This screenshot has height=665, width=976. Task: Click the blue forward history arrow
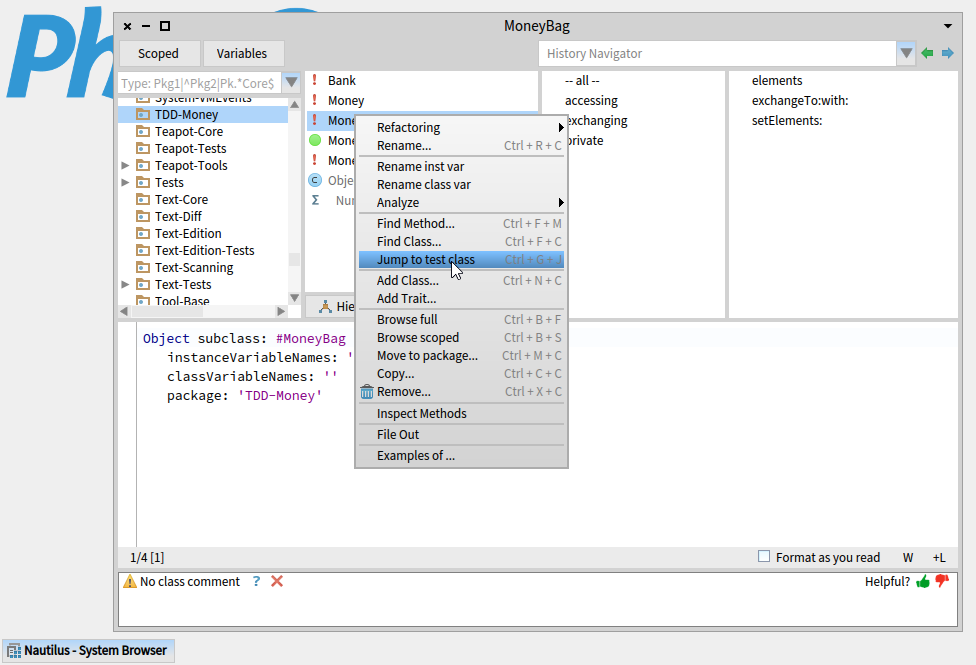(x=947, y=54)
